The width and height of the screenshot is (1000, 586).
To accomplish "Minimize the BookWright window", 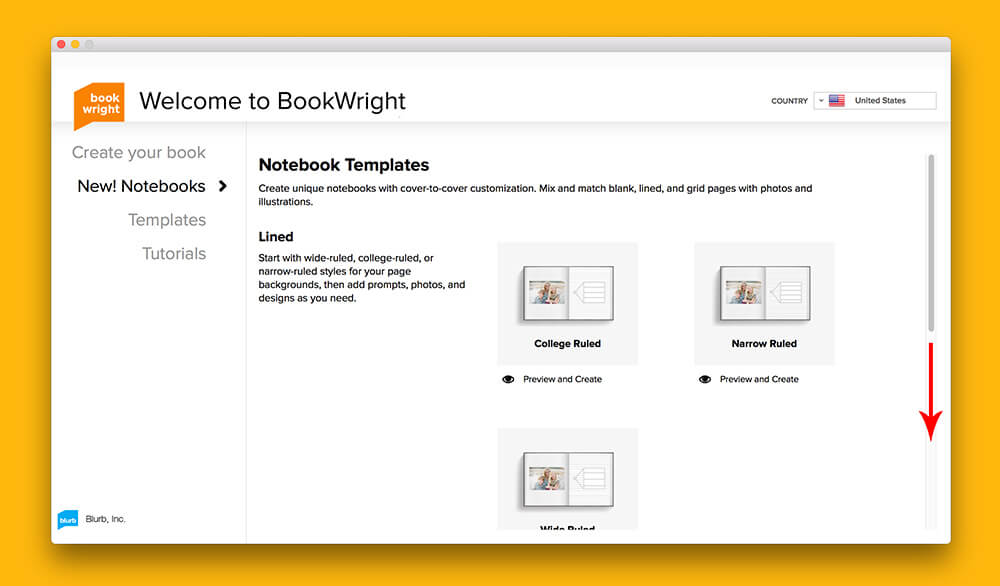I will 75,44.
